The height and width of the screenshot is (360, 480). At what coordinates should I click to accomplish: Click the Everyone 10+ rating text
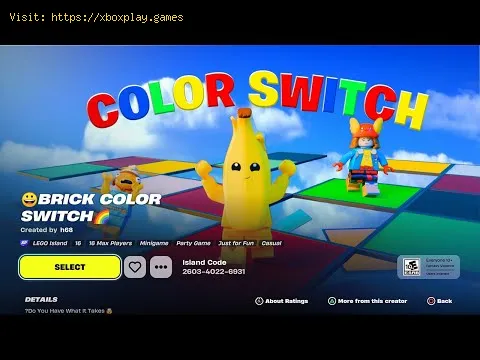439,260
